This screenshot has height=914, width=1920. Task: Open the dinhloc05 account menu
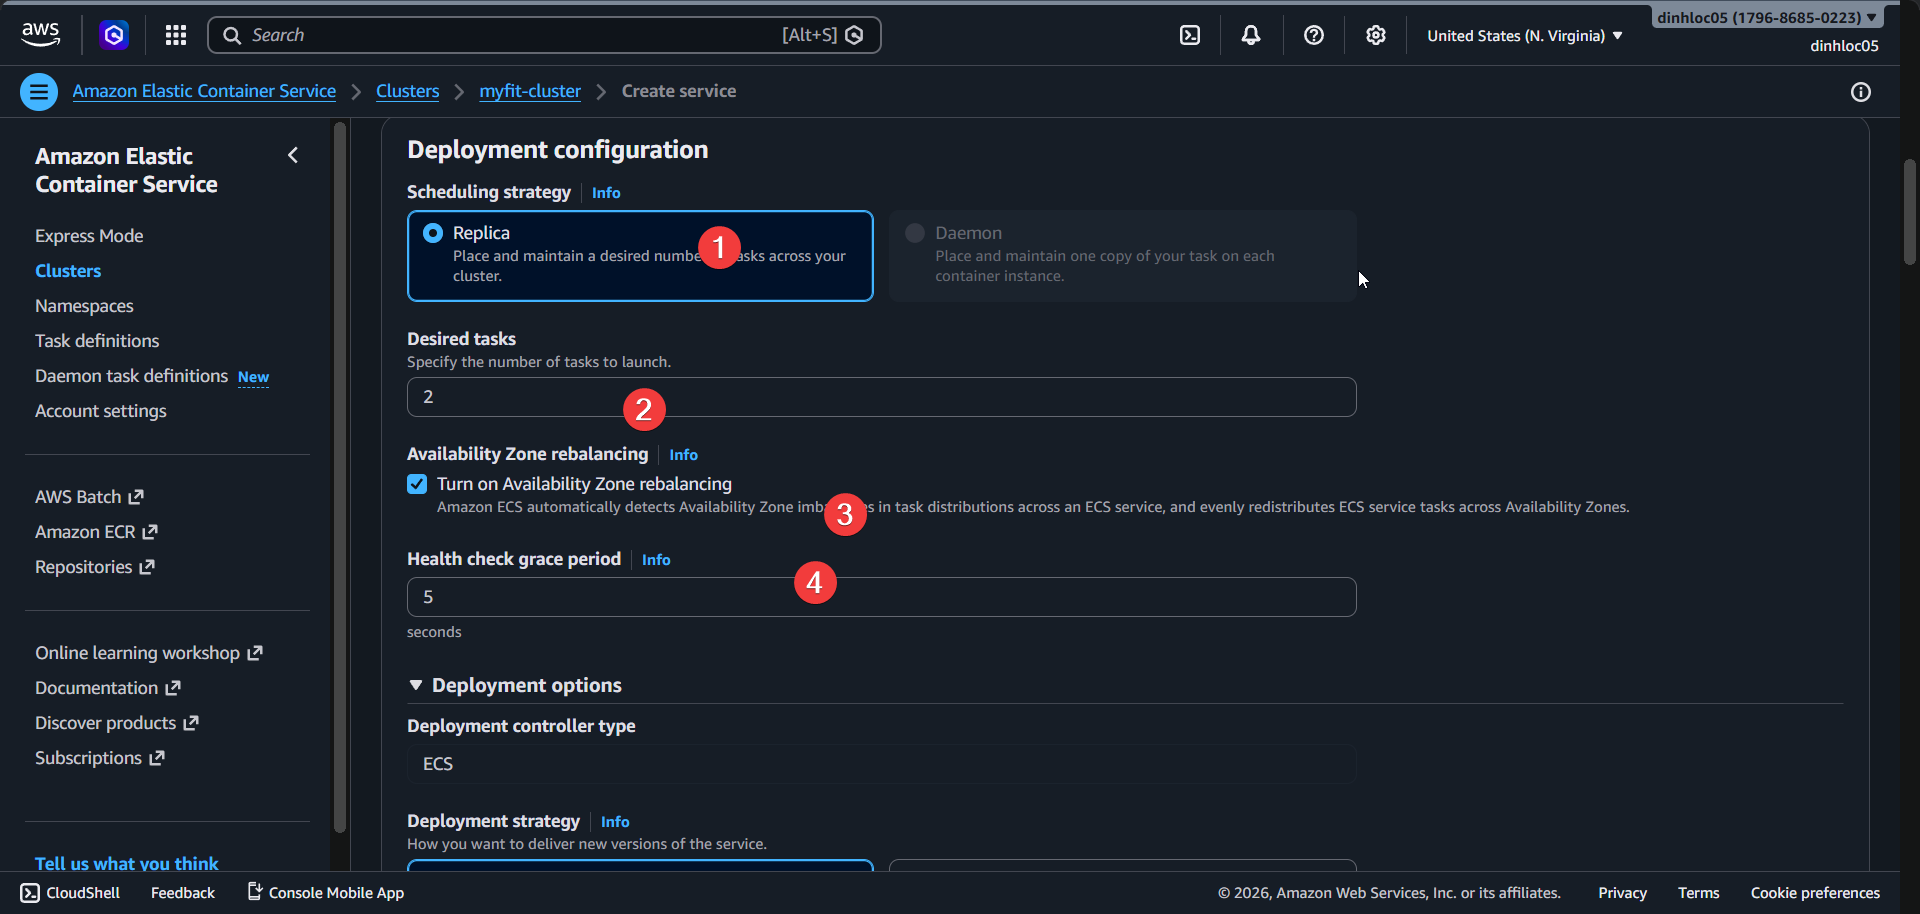pyautogui.click(x=1766, y=16)
